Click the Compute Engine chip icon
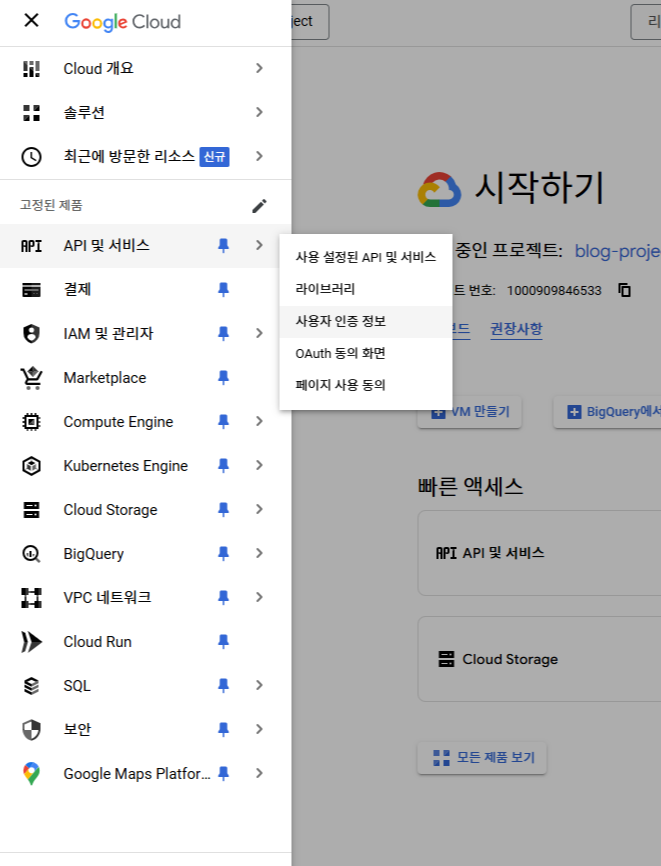 31,422
